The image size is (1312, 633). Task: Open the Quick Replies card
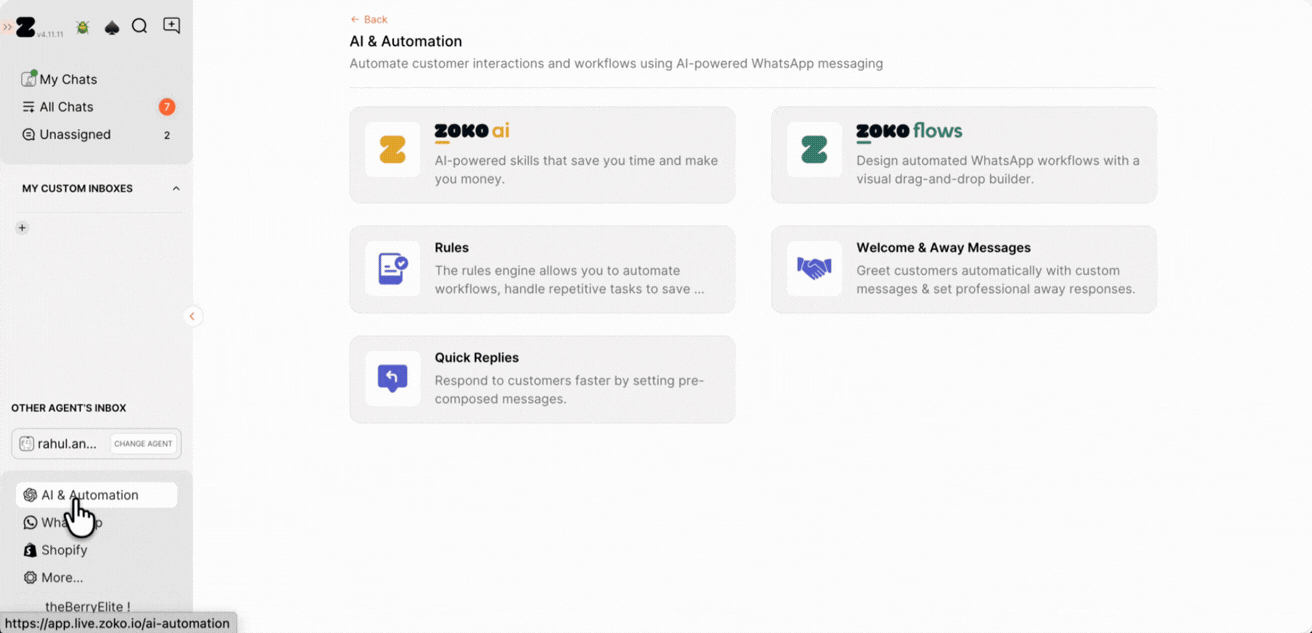coord(542,379)
